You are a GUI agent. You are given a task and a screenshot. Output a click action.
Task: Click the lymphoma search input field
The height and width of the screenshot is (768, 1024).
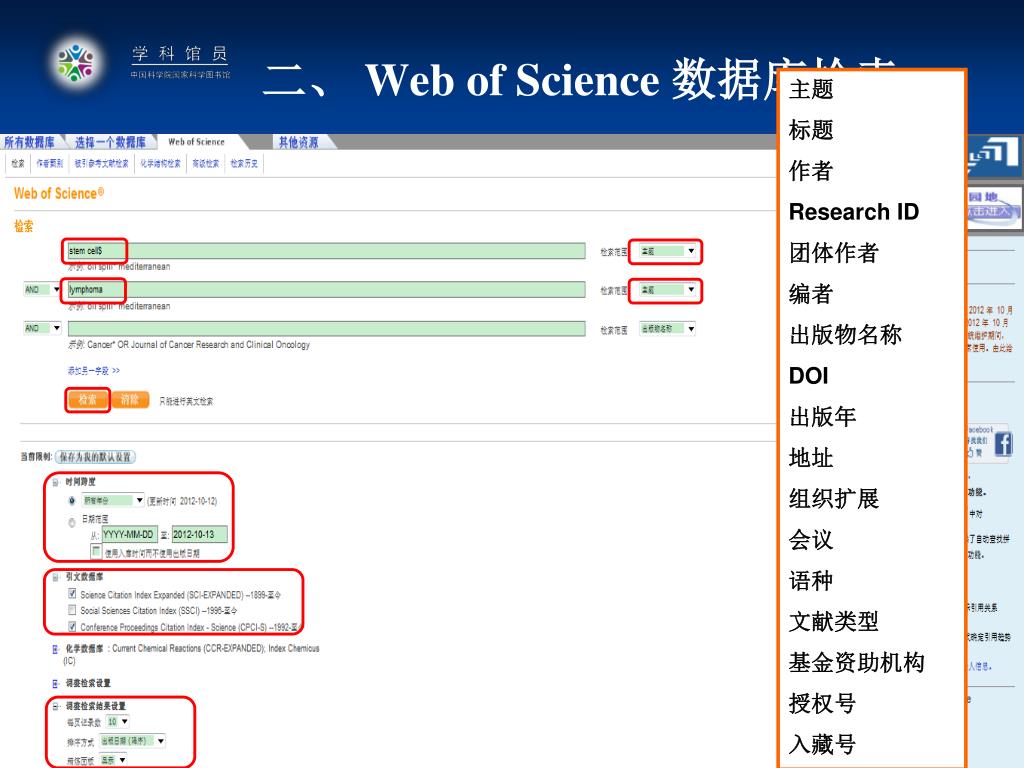click(x=327, y=289)
